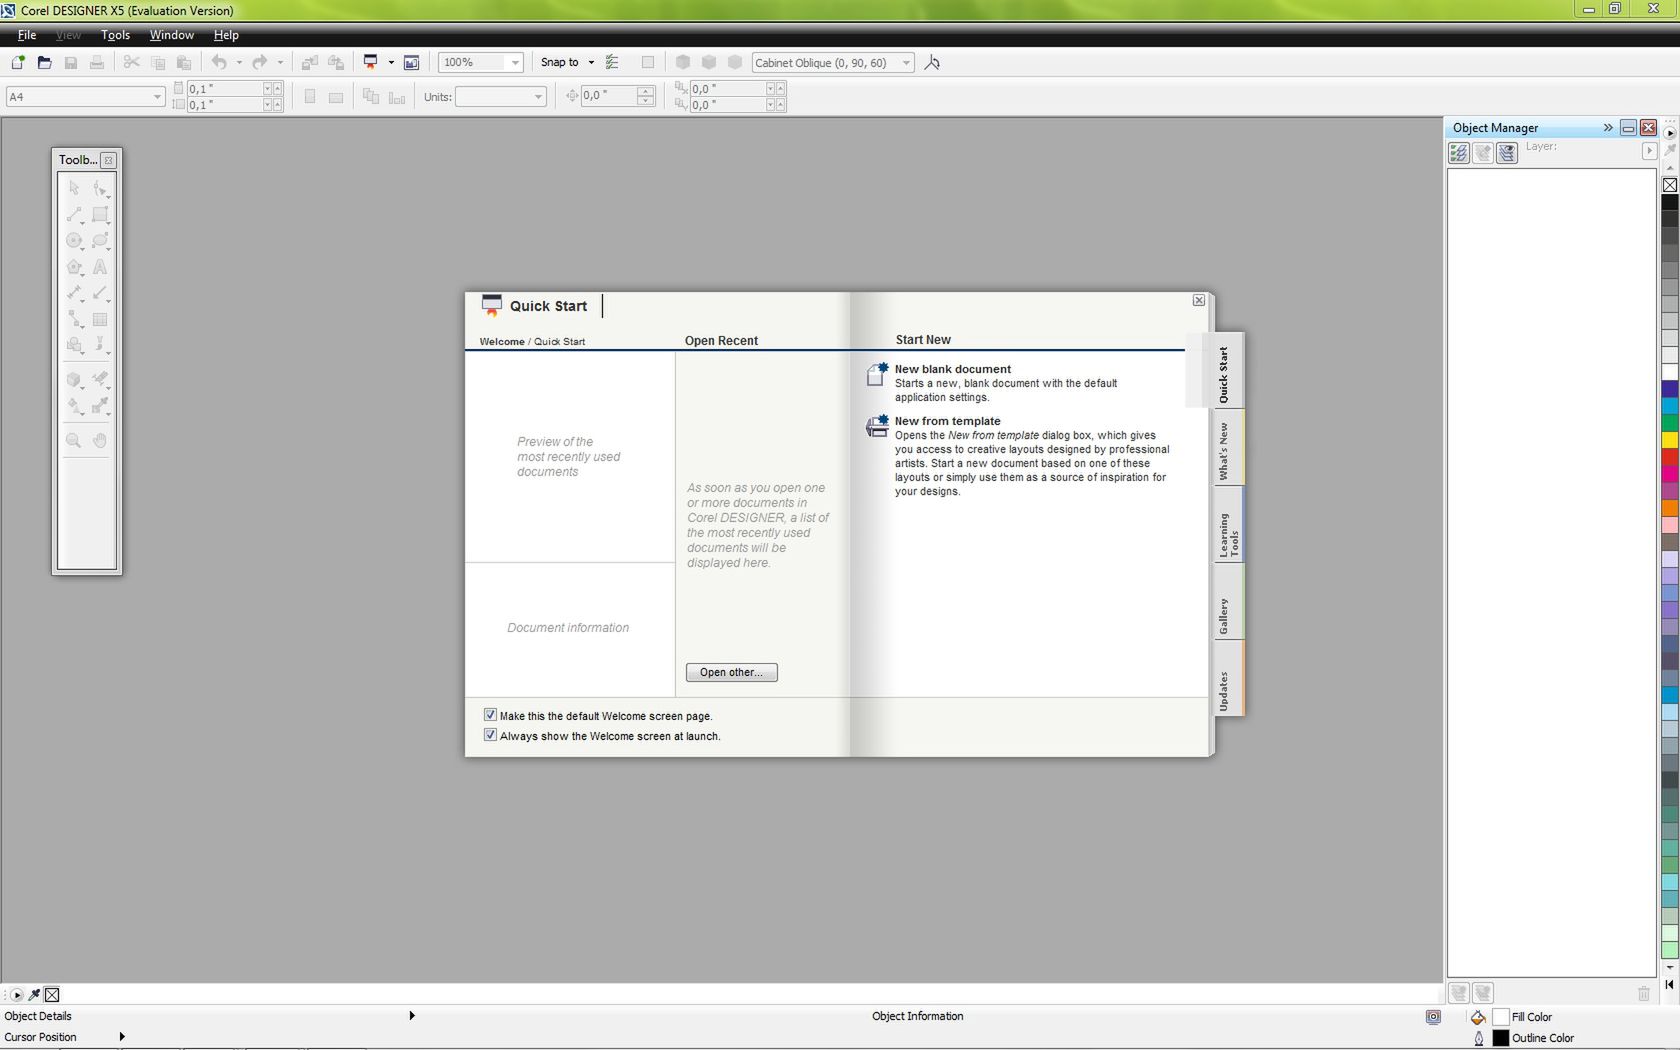Toggle 'Always show the Welcome screen at launch'

(x=490, y=735)
